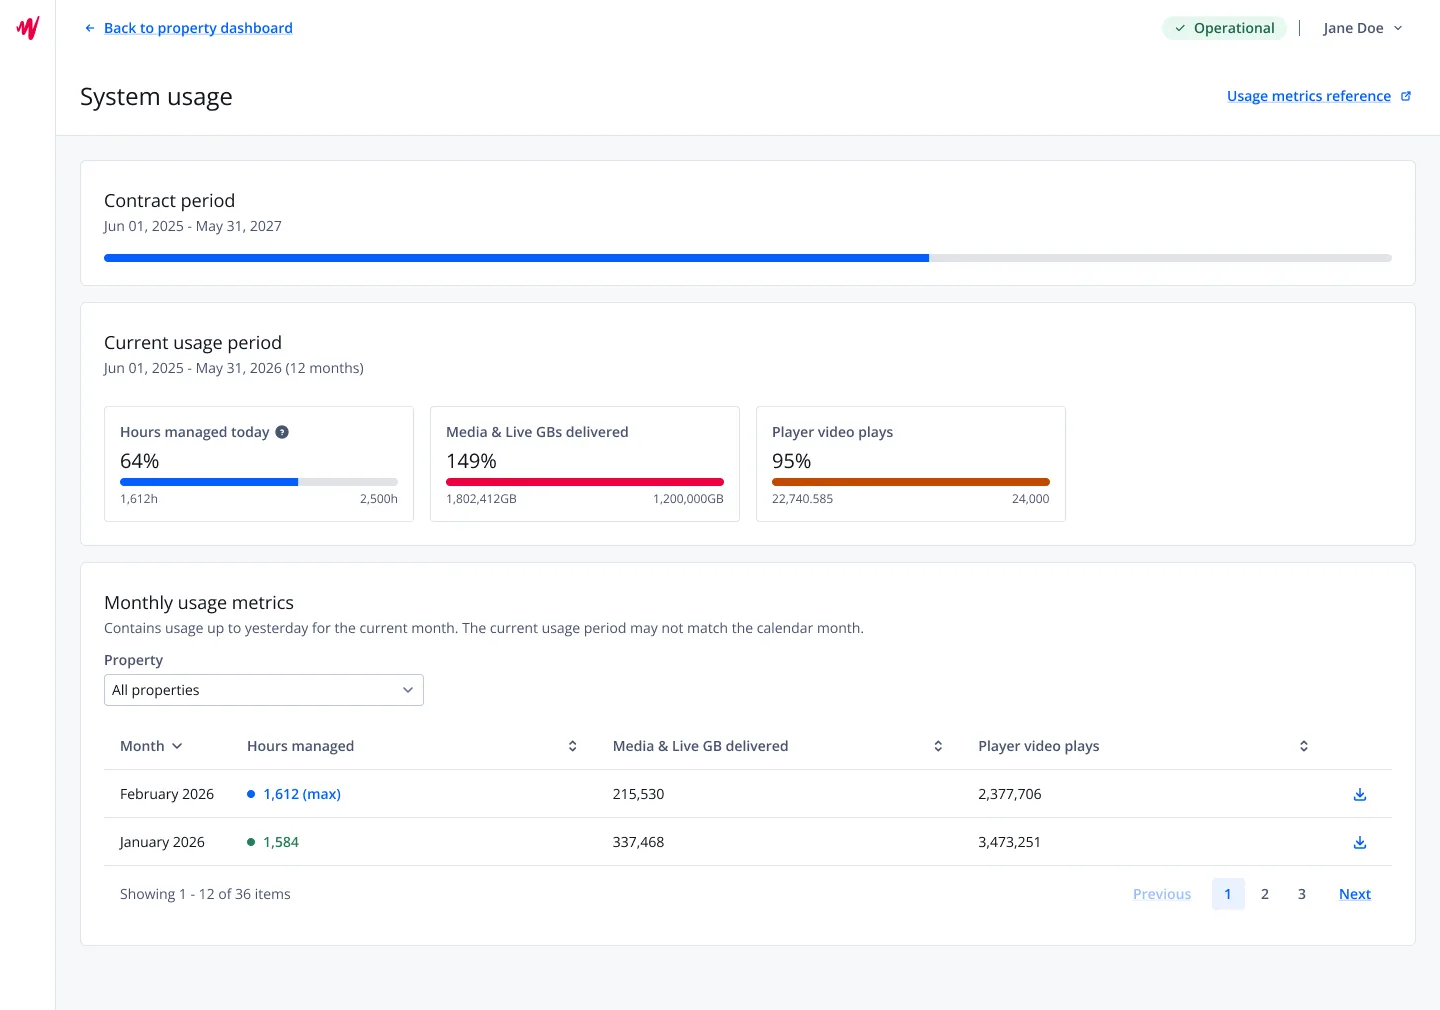Viewport: 1440px width, 1010px height.
Task: Click the green dot beside 1,584
Action: (251, 842)
